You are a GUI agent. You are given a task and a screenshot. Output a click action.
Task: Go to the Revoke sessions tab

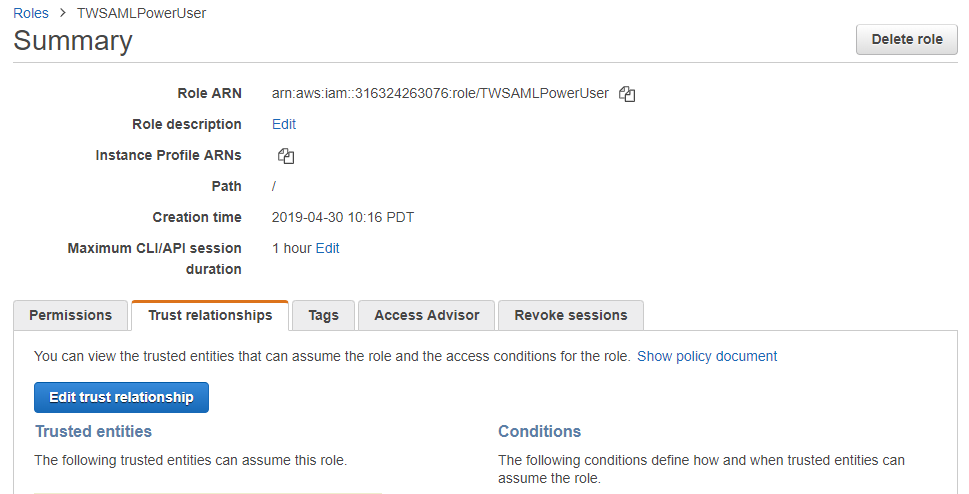tap(570, 315)
